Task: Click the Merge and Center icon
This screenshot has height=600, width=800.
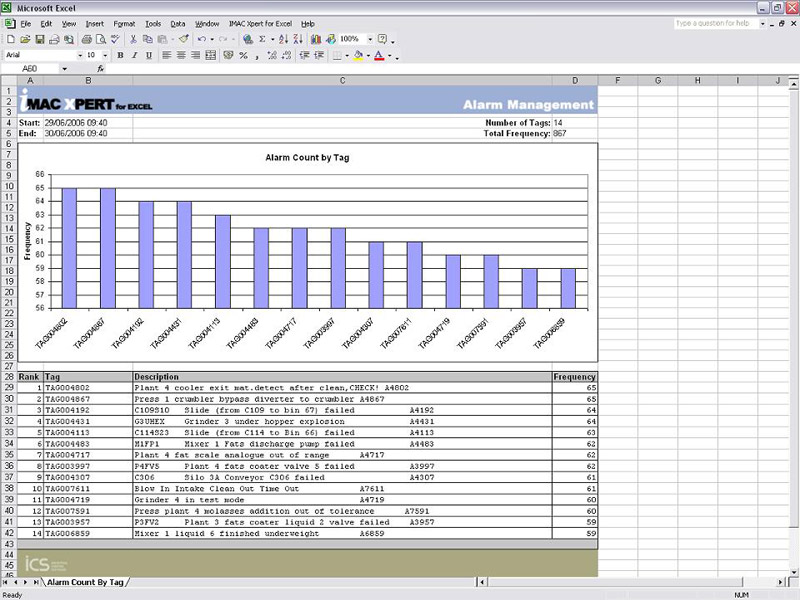Action: click(211, 55)
